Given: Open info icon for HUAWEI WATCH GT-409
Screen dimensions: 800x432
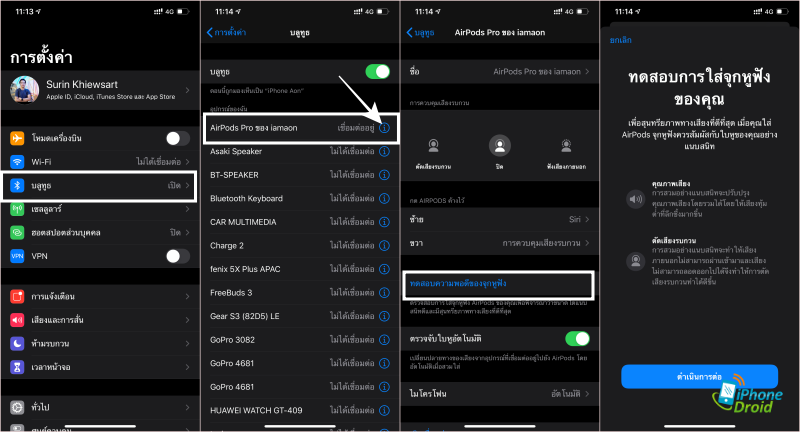Looking at the screenshot, I should click(x=385, y=410).
